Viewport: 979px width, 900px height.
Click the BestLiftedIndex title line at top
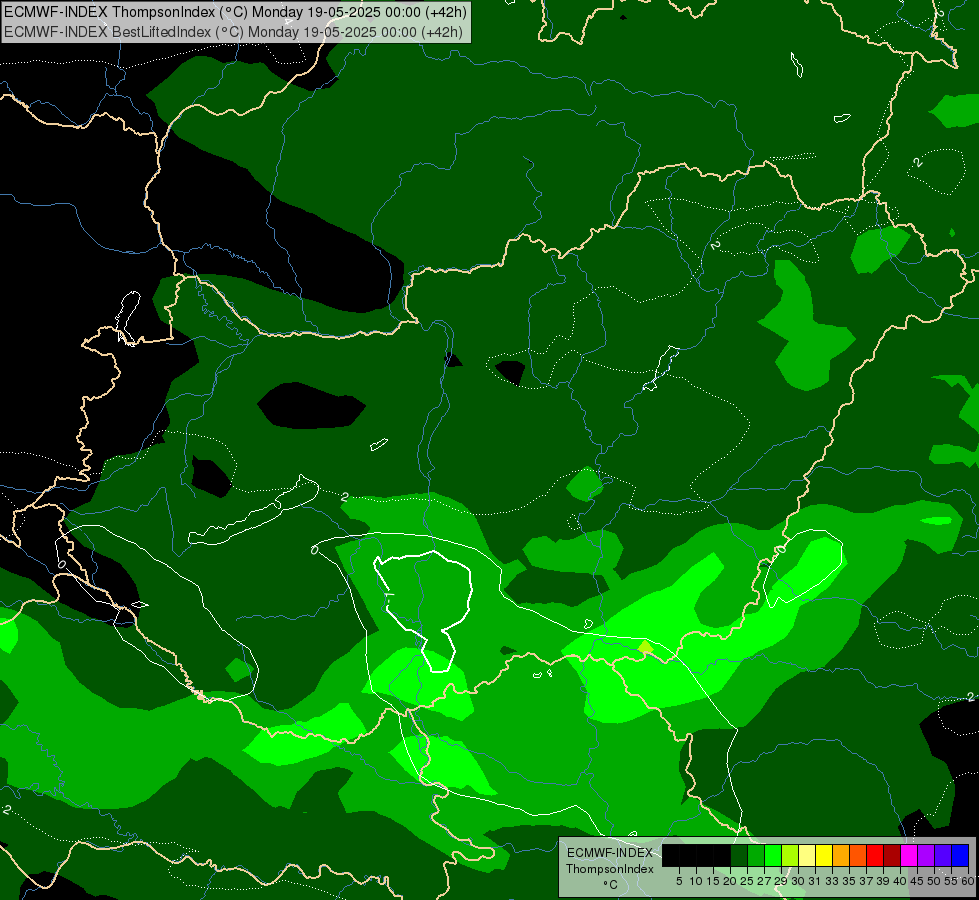pyautogui.click(x=234, y=32)
